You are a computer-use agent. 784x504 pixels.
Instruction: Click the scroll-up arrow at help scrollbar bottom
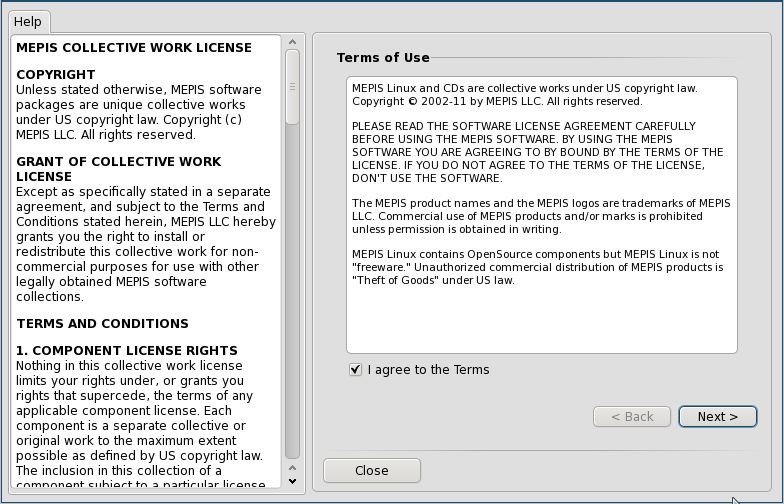[x=292, y=468]
